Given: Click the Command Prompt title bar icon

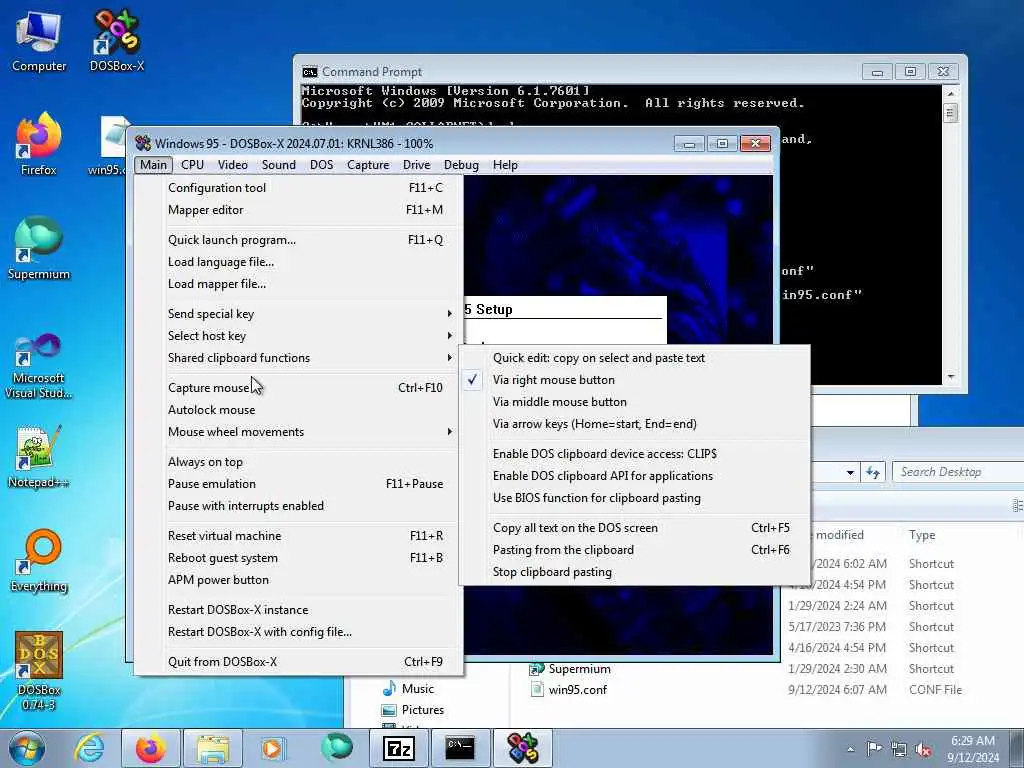Looking at the screenshot, I should point(310,71).
